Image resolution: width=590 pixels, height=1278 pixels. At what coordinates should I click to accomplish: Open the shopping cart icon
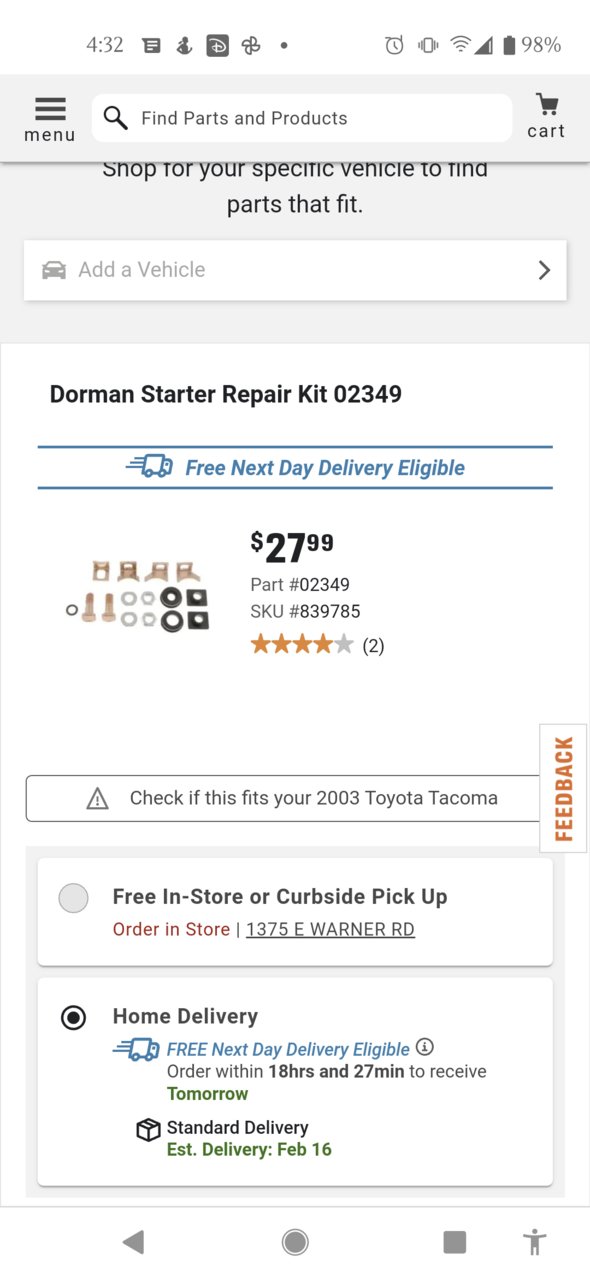(x=546, y=116)
